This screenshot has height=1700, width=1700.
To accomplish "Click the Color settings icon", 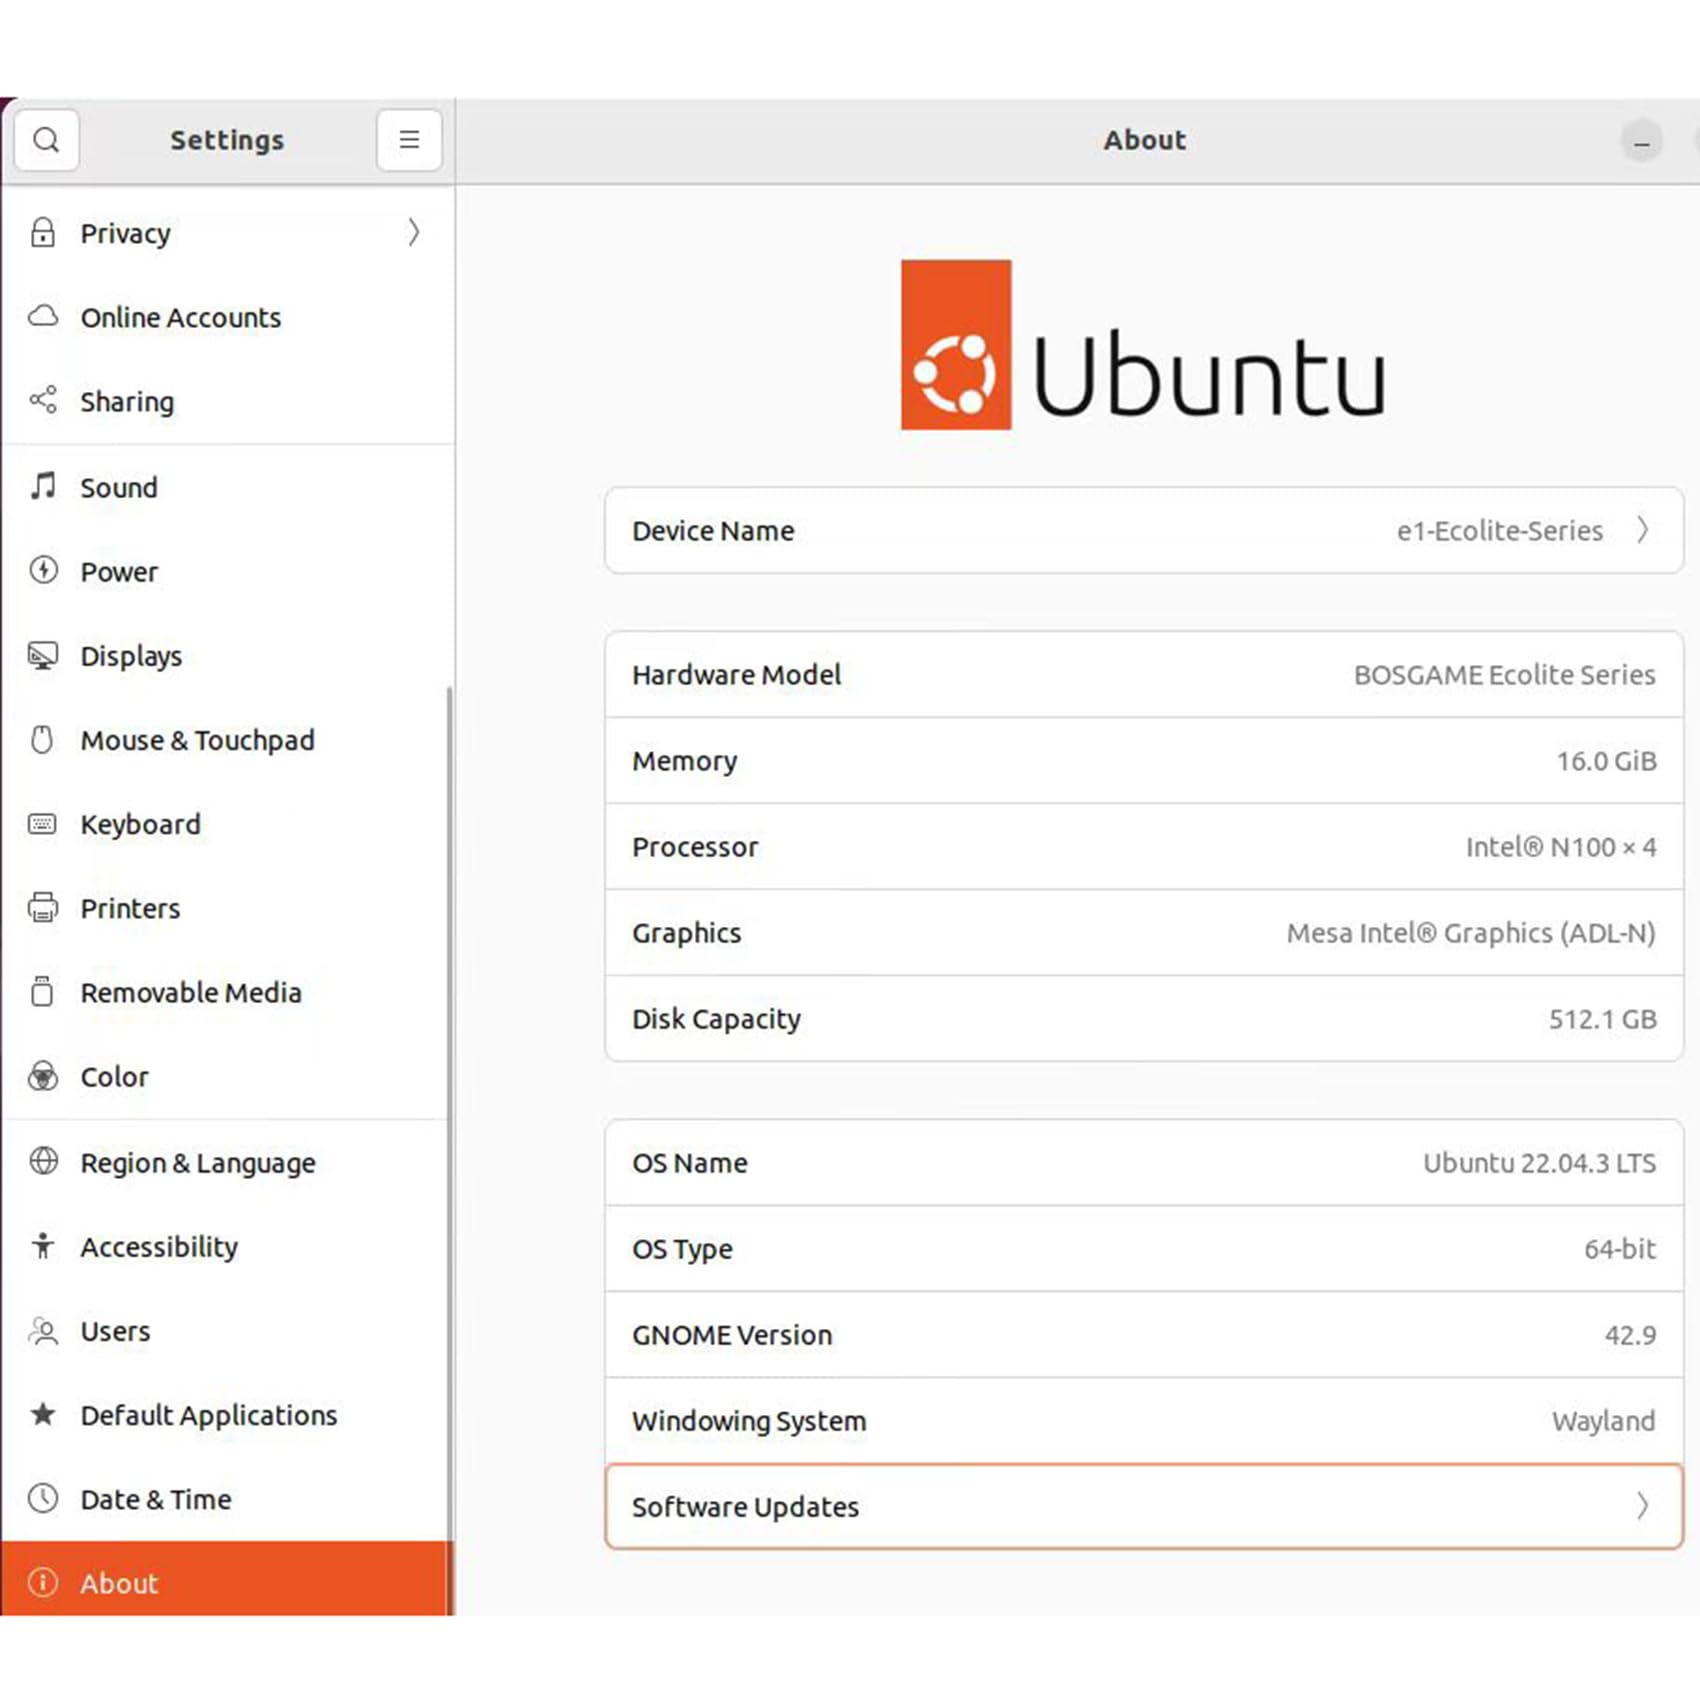I will pyautogui.click(x=42, y=1076).
